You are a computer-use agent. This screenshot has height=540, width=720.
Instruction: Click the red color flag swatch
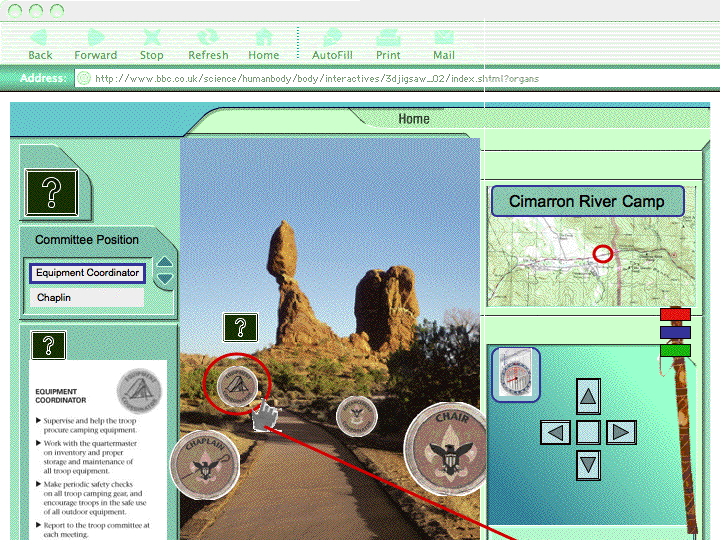[x=675, y=314]
